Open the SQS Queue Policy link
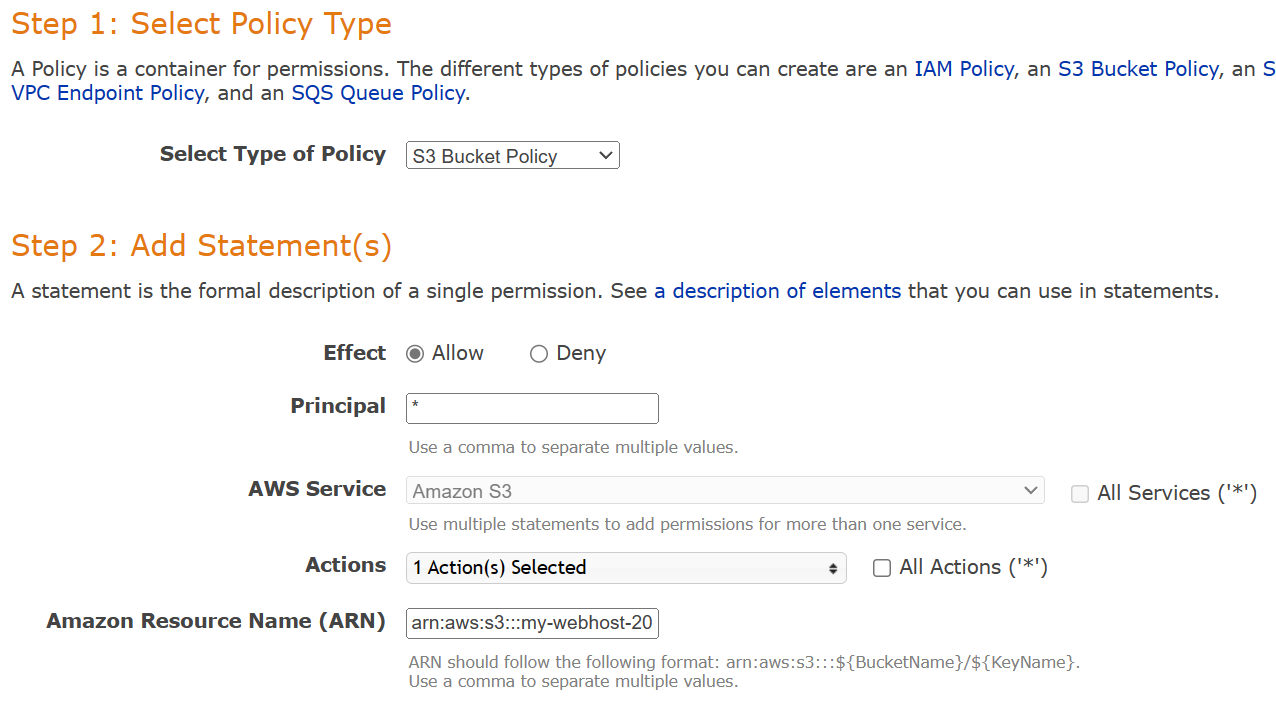Viewport: 1276px width, 703px height. [378, 93]
